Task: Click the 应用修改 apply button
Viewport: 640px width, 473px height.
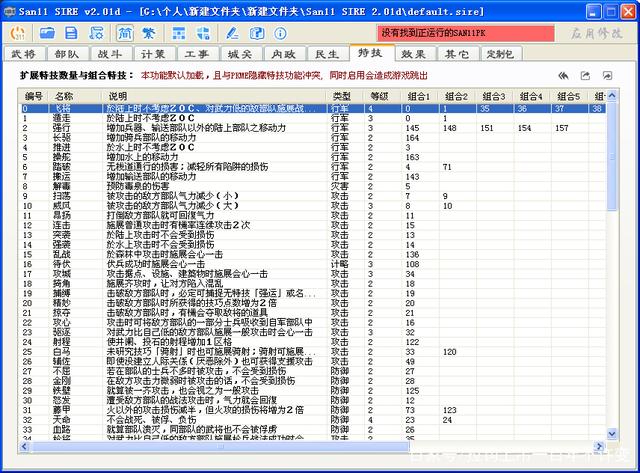Action: pos(598,32)
